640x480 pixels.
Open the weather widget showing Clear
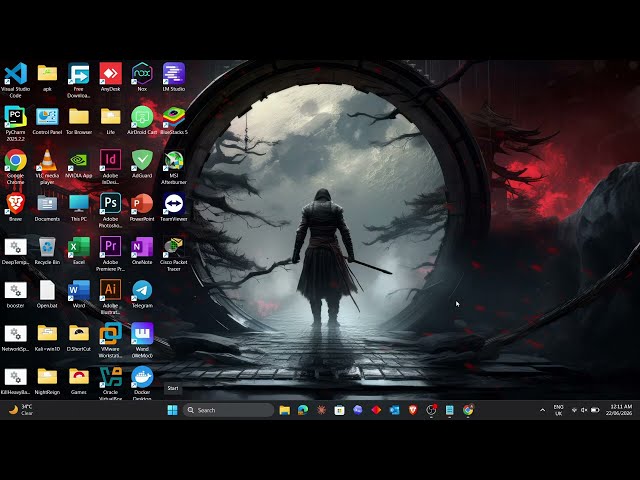click(x=20, y=410)
